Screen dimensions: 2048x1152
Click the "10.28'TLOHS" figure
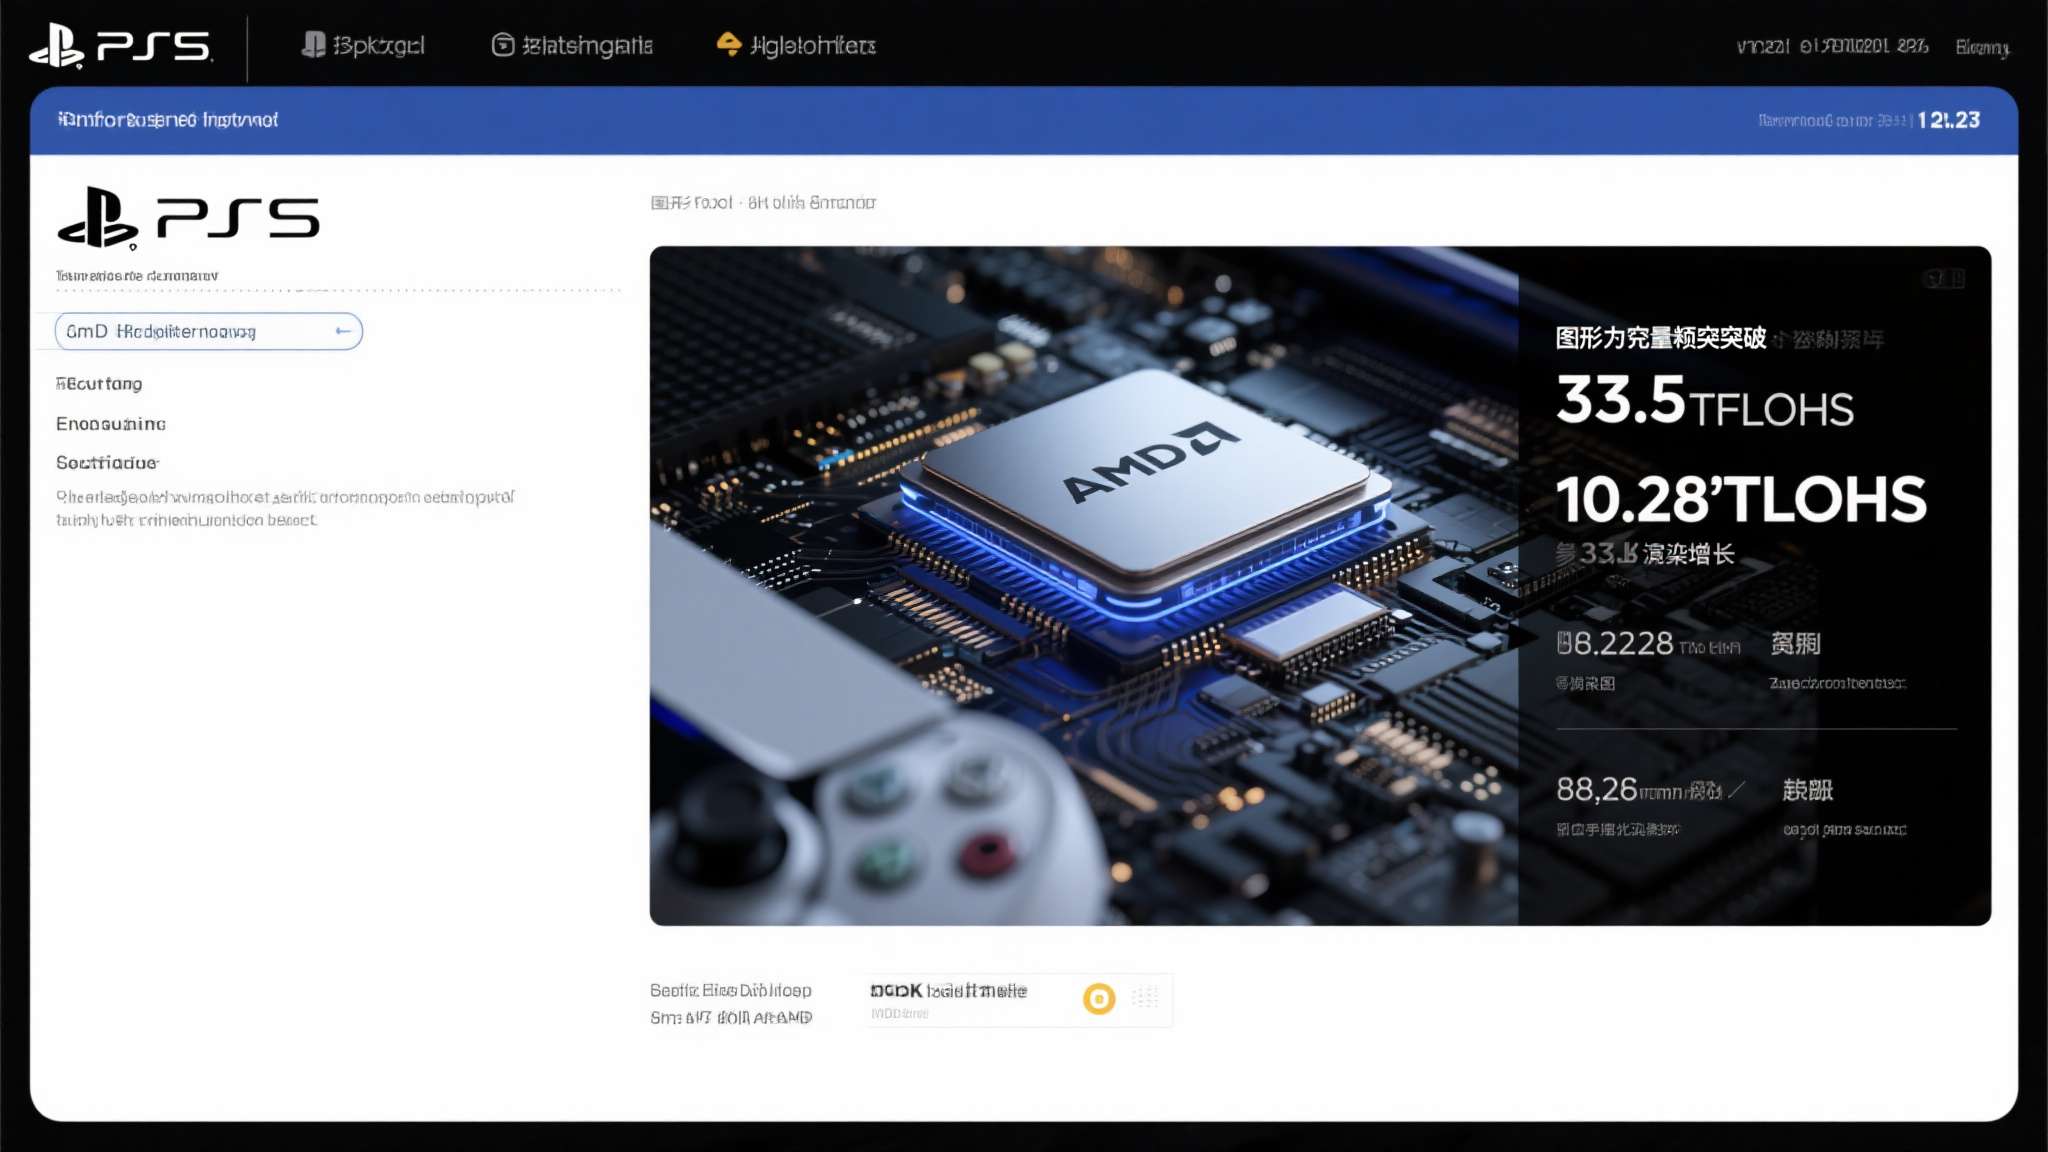1741,499
